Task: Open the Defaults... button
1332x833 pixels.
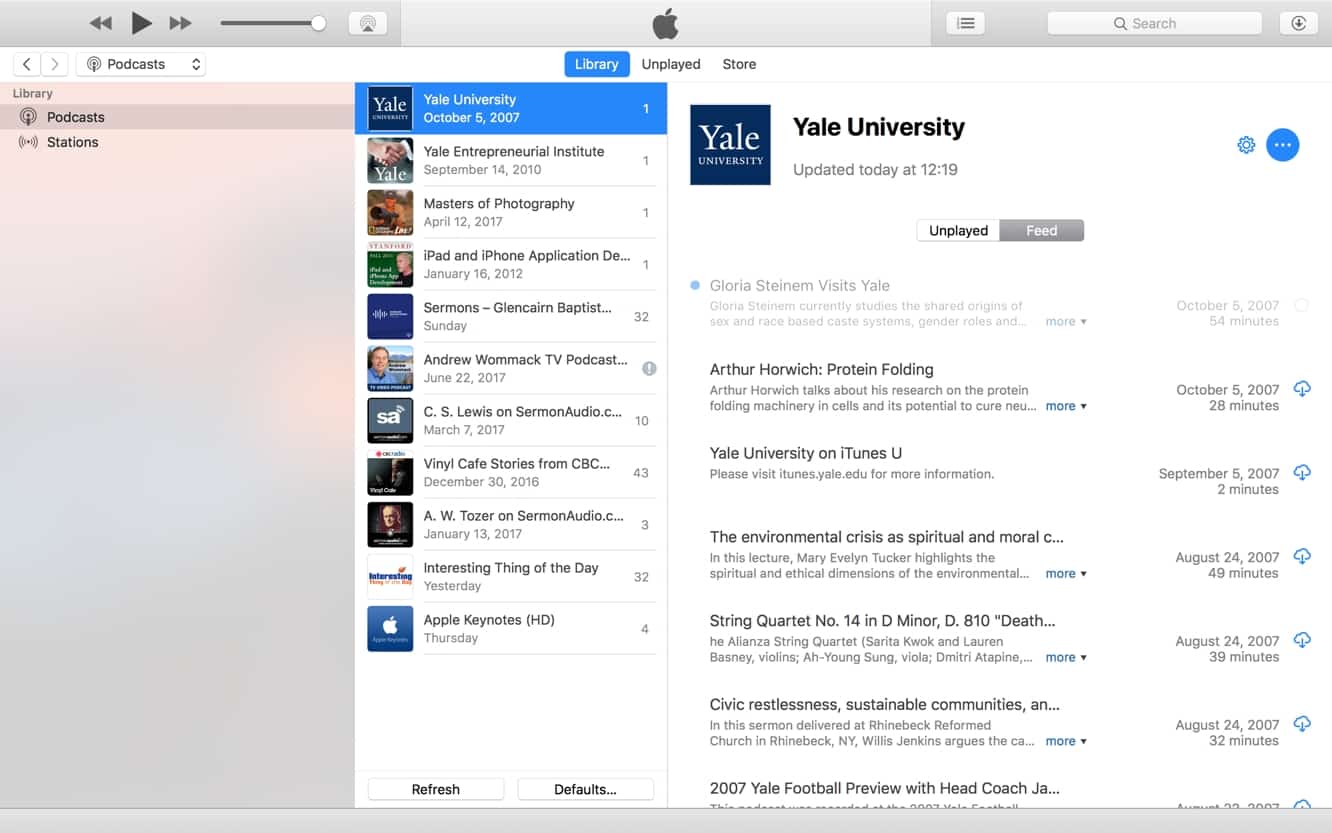Action: pyautogui.click(x=585, y=789)
